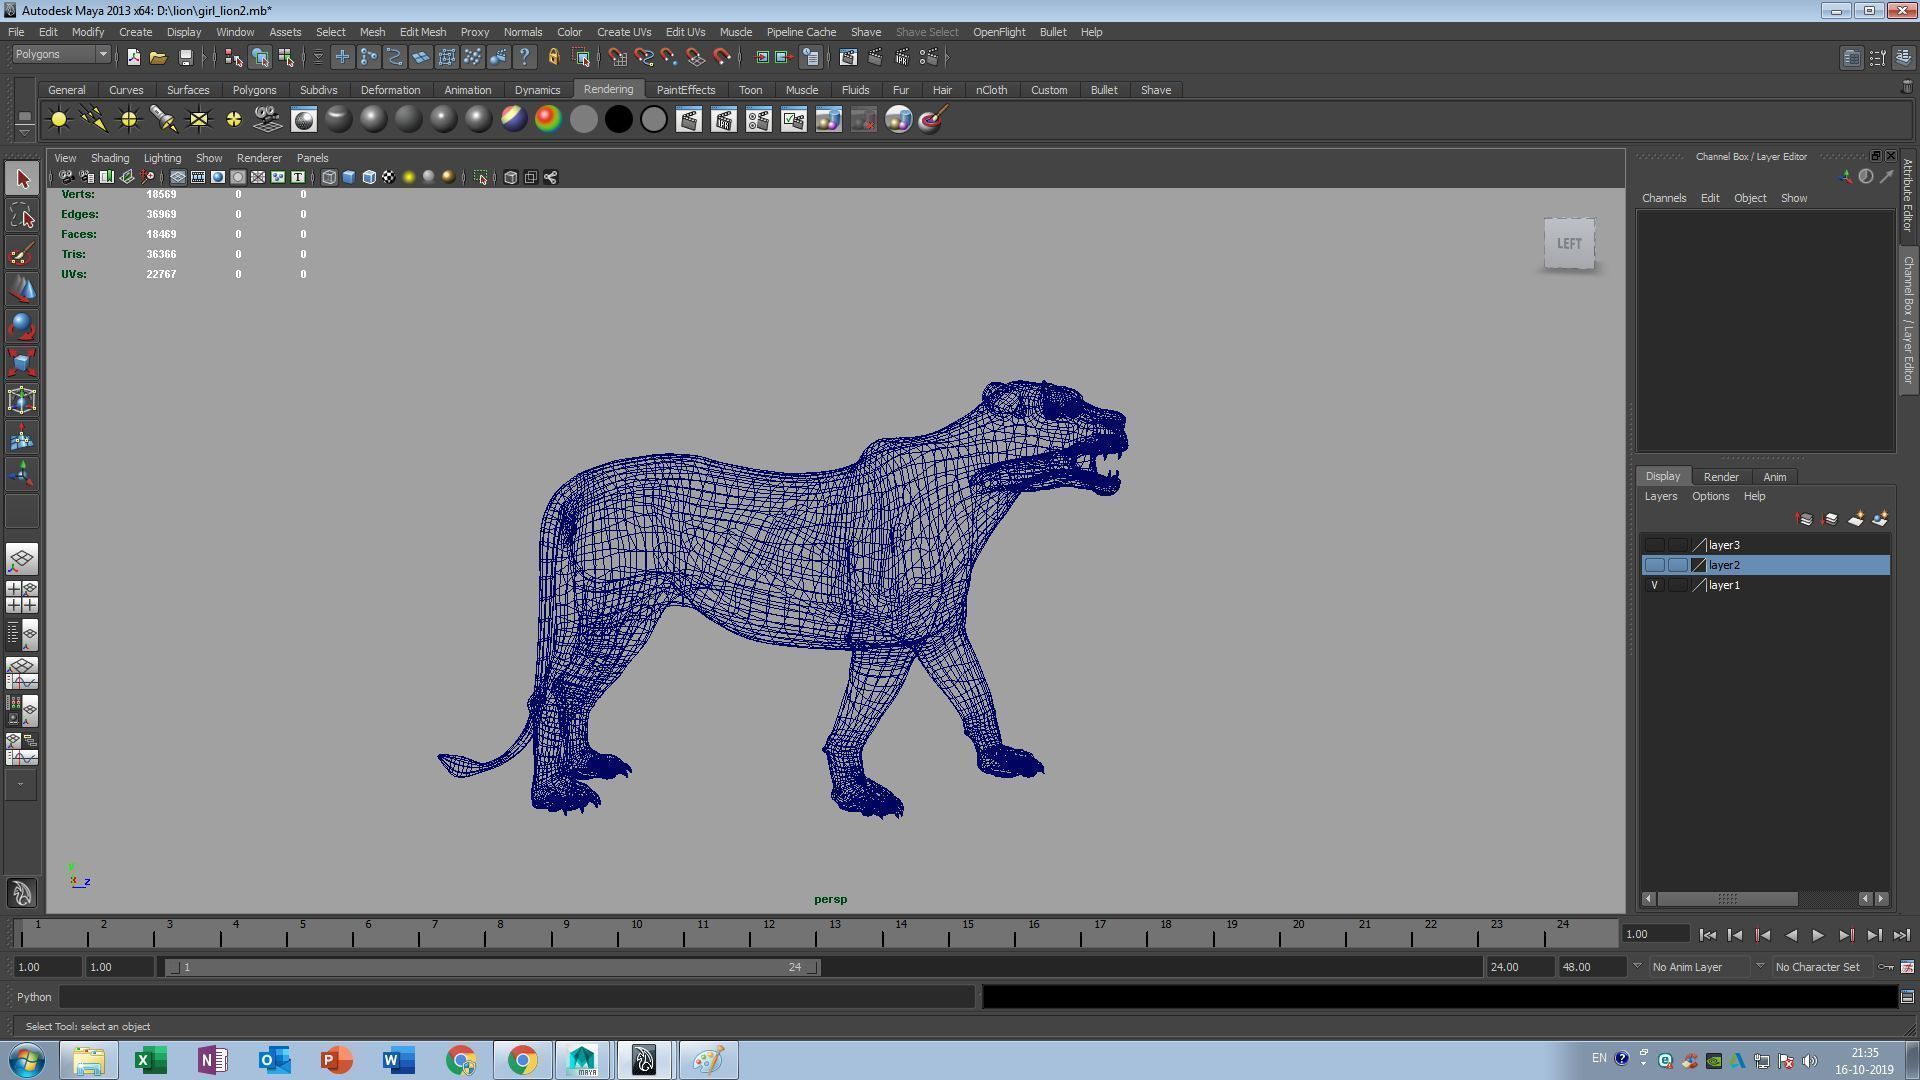Click the Paint Selection tool icon
Viewport: 1920px width, 1080px height.
pyautogui.click(x=22, y=253)
